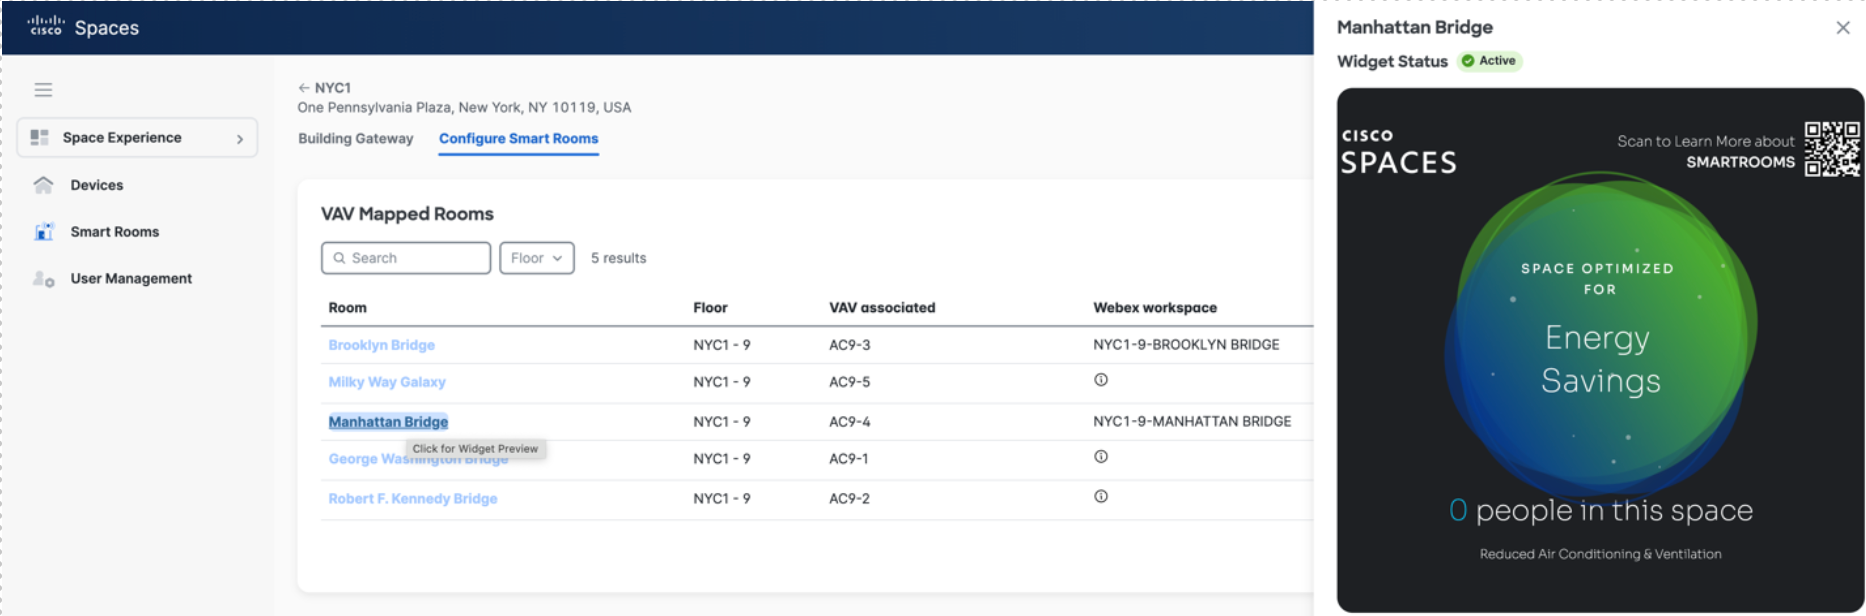The width and height of the screenshot is (1866, 616).
Task: Click the Devices sidebar icon
Action: [43, 185]
